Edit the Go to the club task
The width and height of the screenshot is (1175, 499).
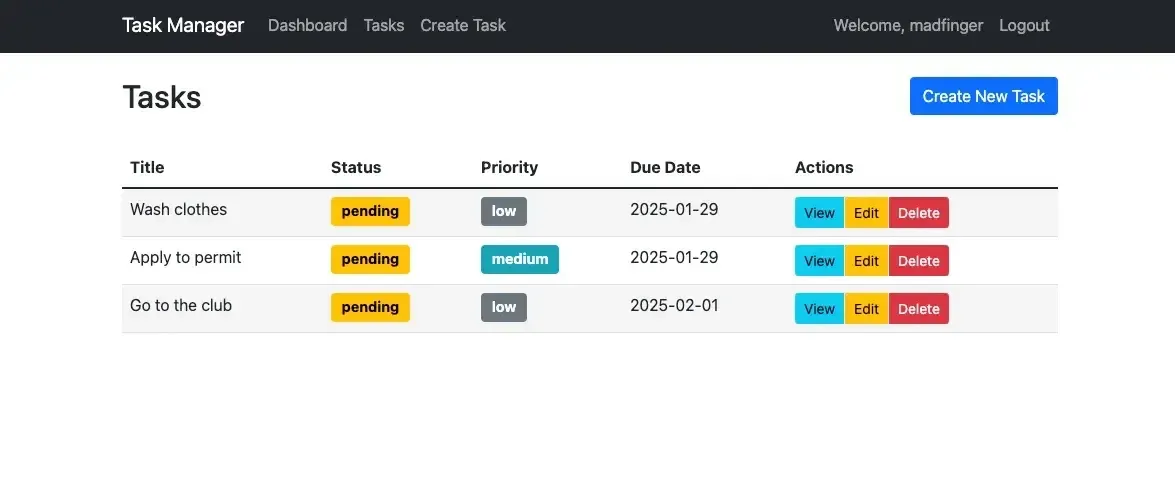(x=866, y=309)
